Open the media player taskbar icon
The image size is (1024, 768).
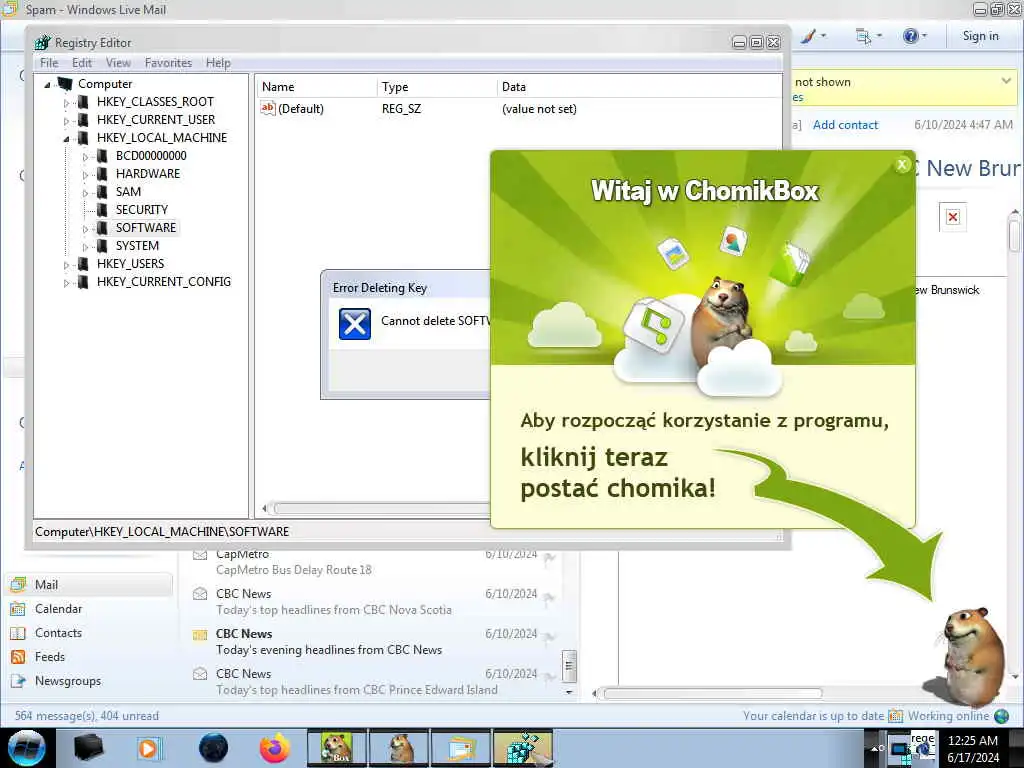pos(149,748)
